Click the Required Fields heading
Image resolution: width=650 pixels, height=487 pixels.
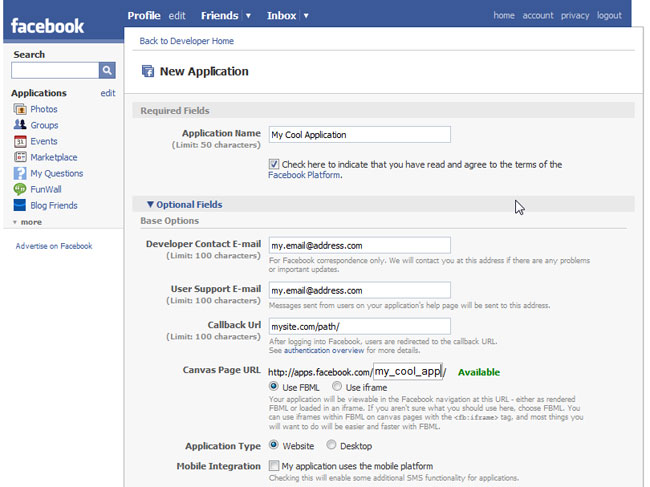tap(175, 111)
